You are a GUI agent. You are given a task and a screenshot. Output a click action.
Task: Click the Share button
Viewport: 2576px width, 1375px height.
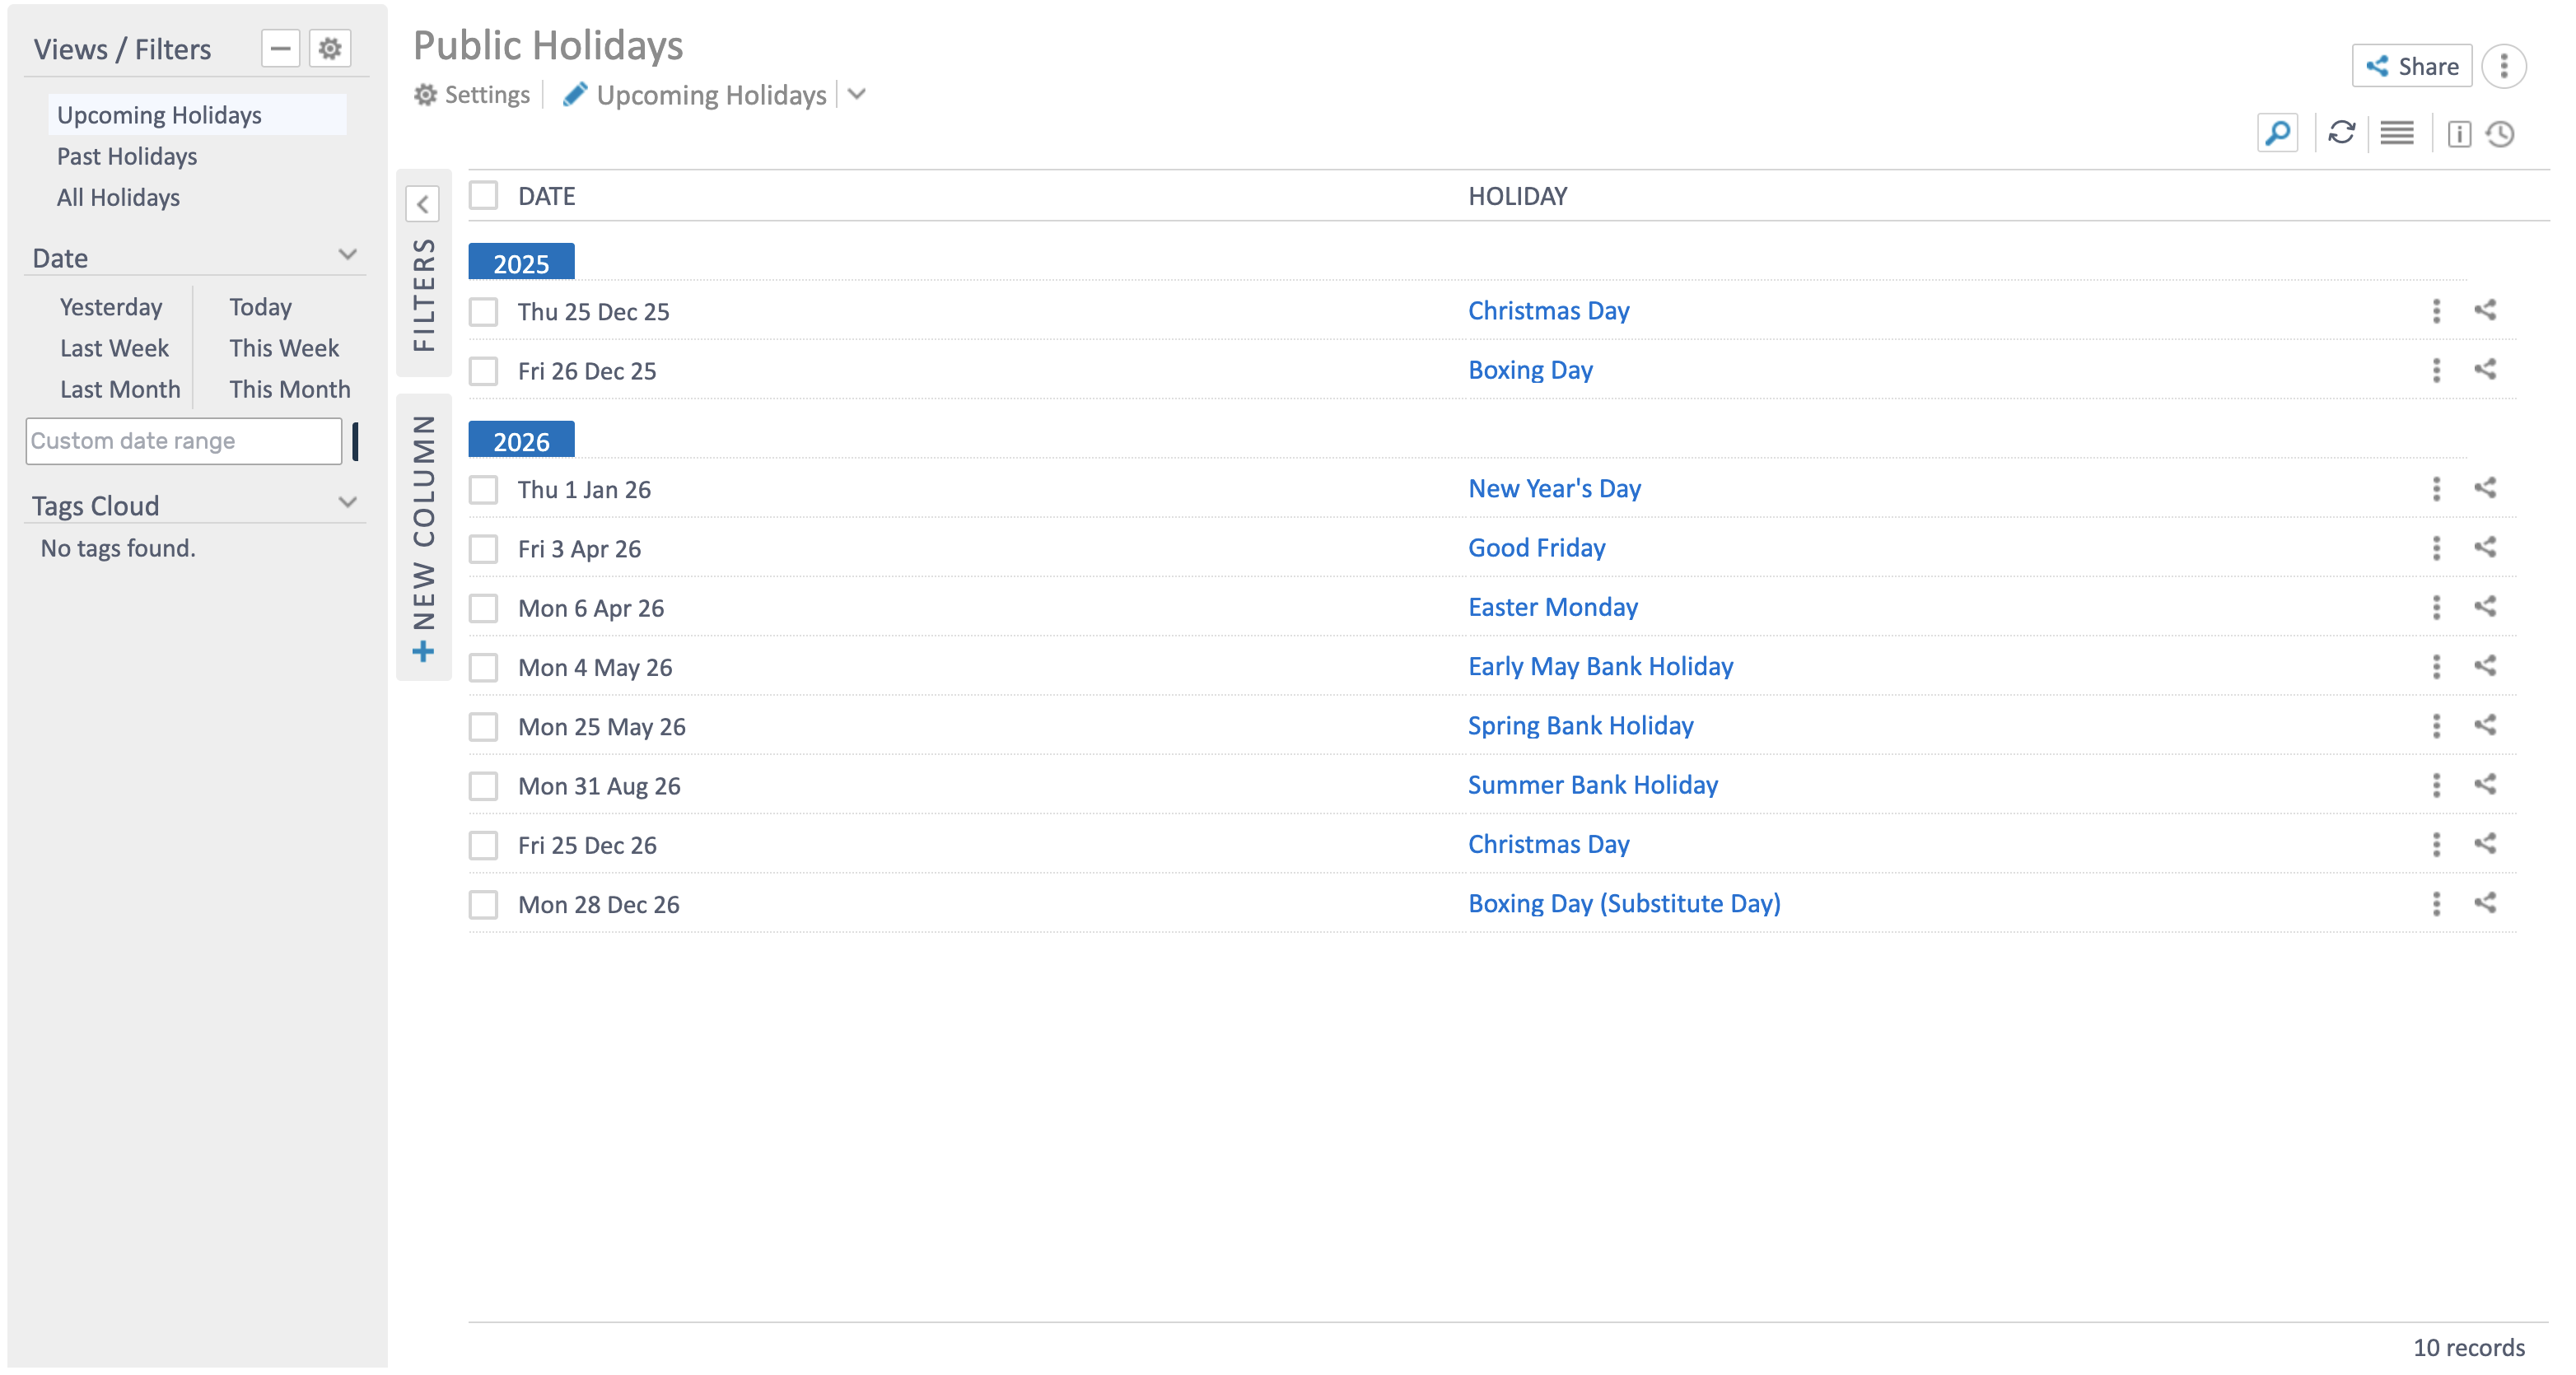[x=2411, y=67]
